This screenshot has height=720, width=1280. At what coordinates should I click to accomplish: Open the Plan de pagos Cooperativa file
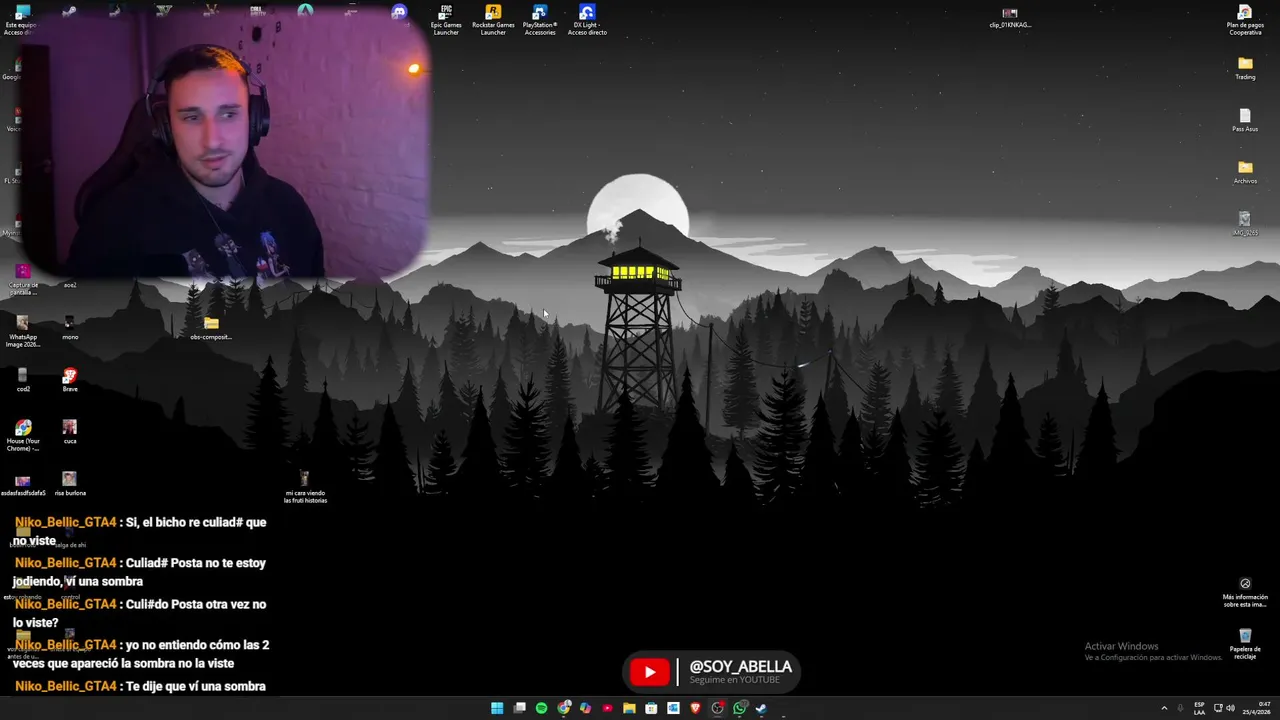click(x=1245, y=19)
